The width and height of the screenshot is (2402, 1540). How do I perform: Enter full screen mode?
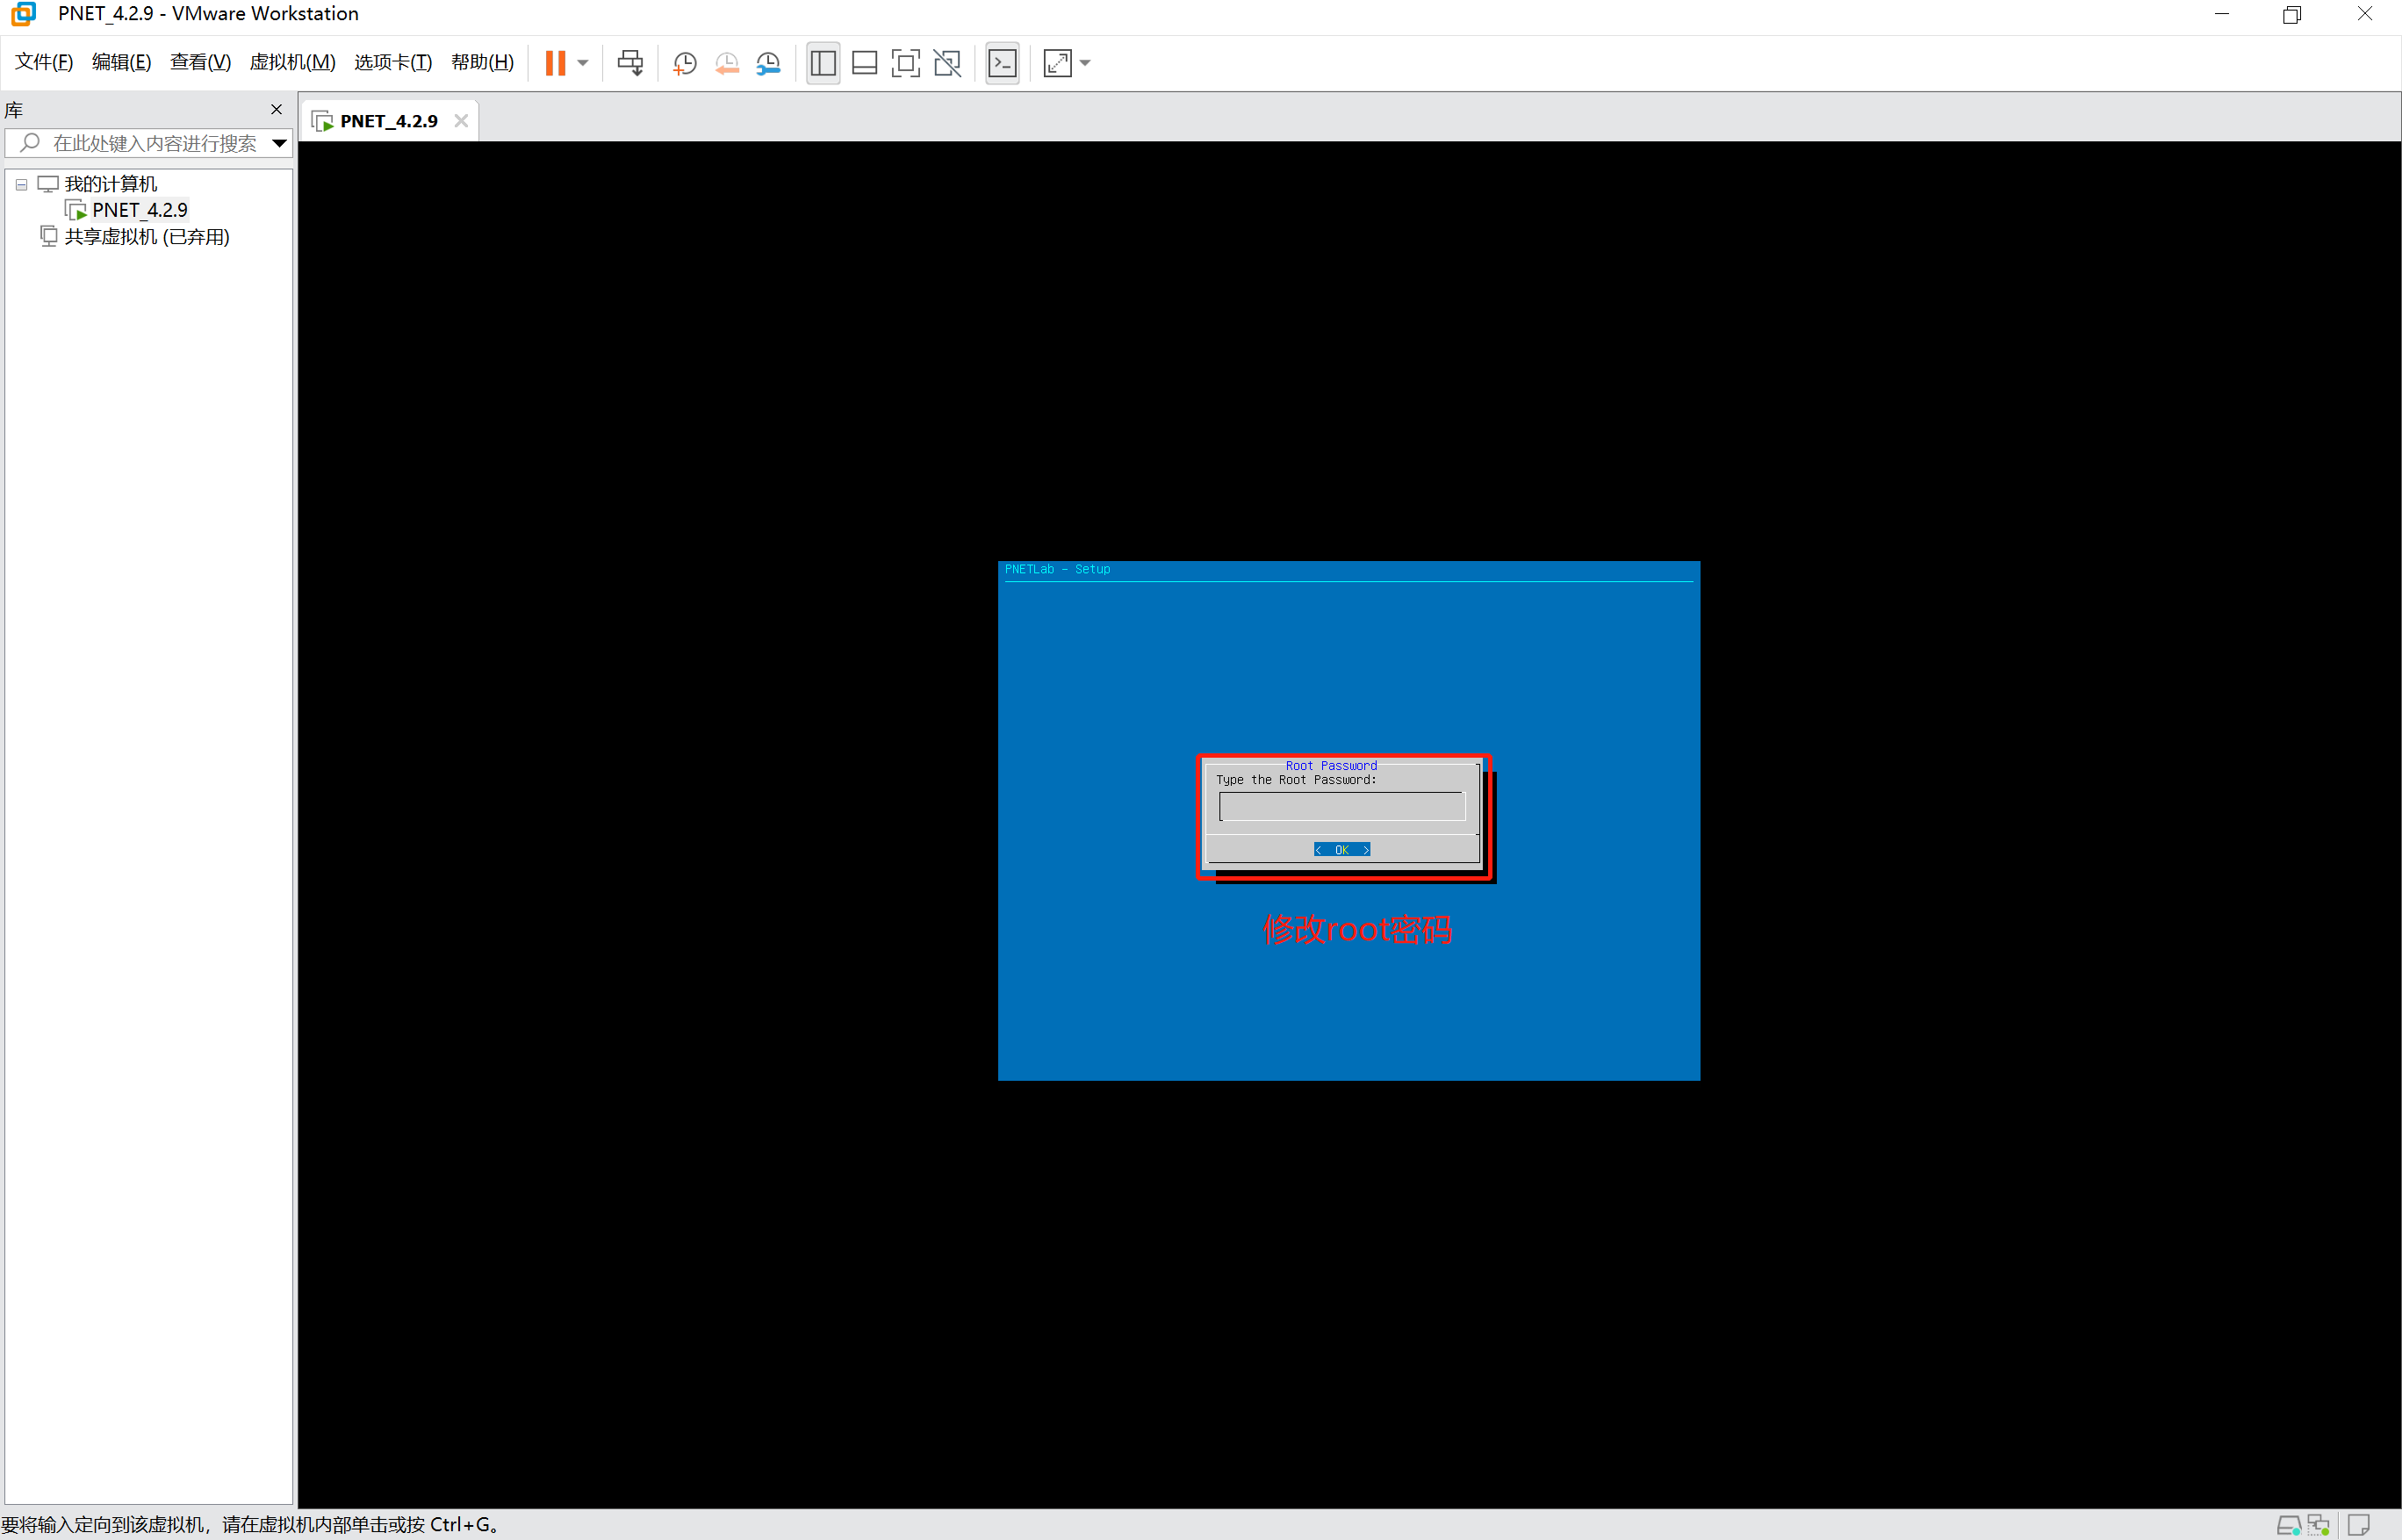(905, 63)
